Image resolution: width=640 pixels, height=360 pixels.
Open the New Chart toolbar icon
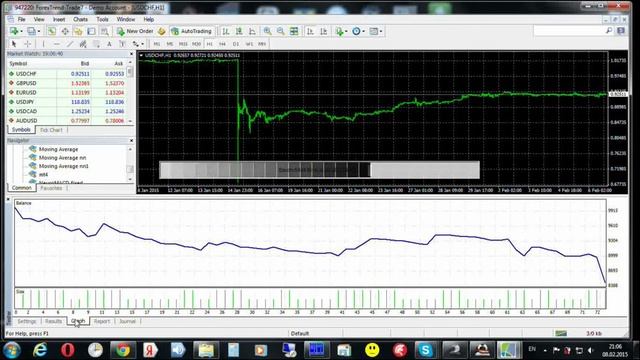tap(14, 31)
